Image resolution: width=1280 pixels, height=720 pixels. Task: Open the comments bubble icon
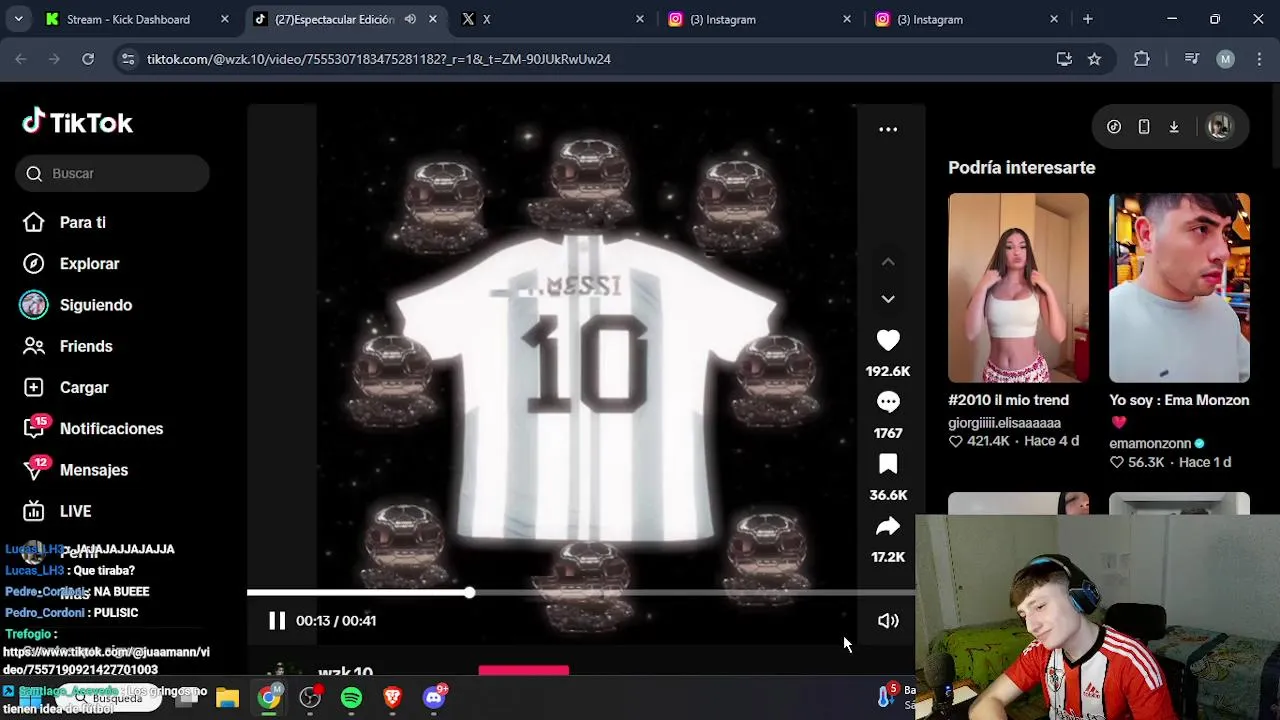pyautogui.click(x=888, y=402)
